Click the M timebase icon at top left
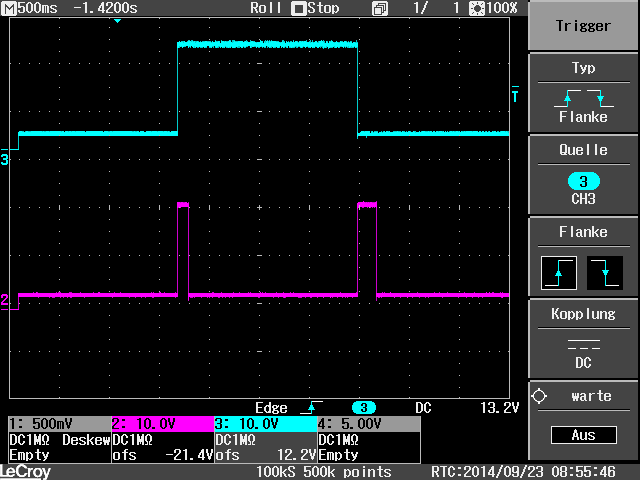This screenshot has height=480, width=640. (9, 9)
